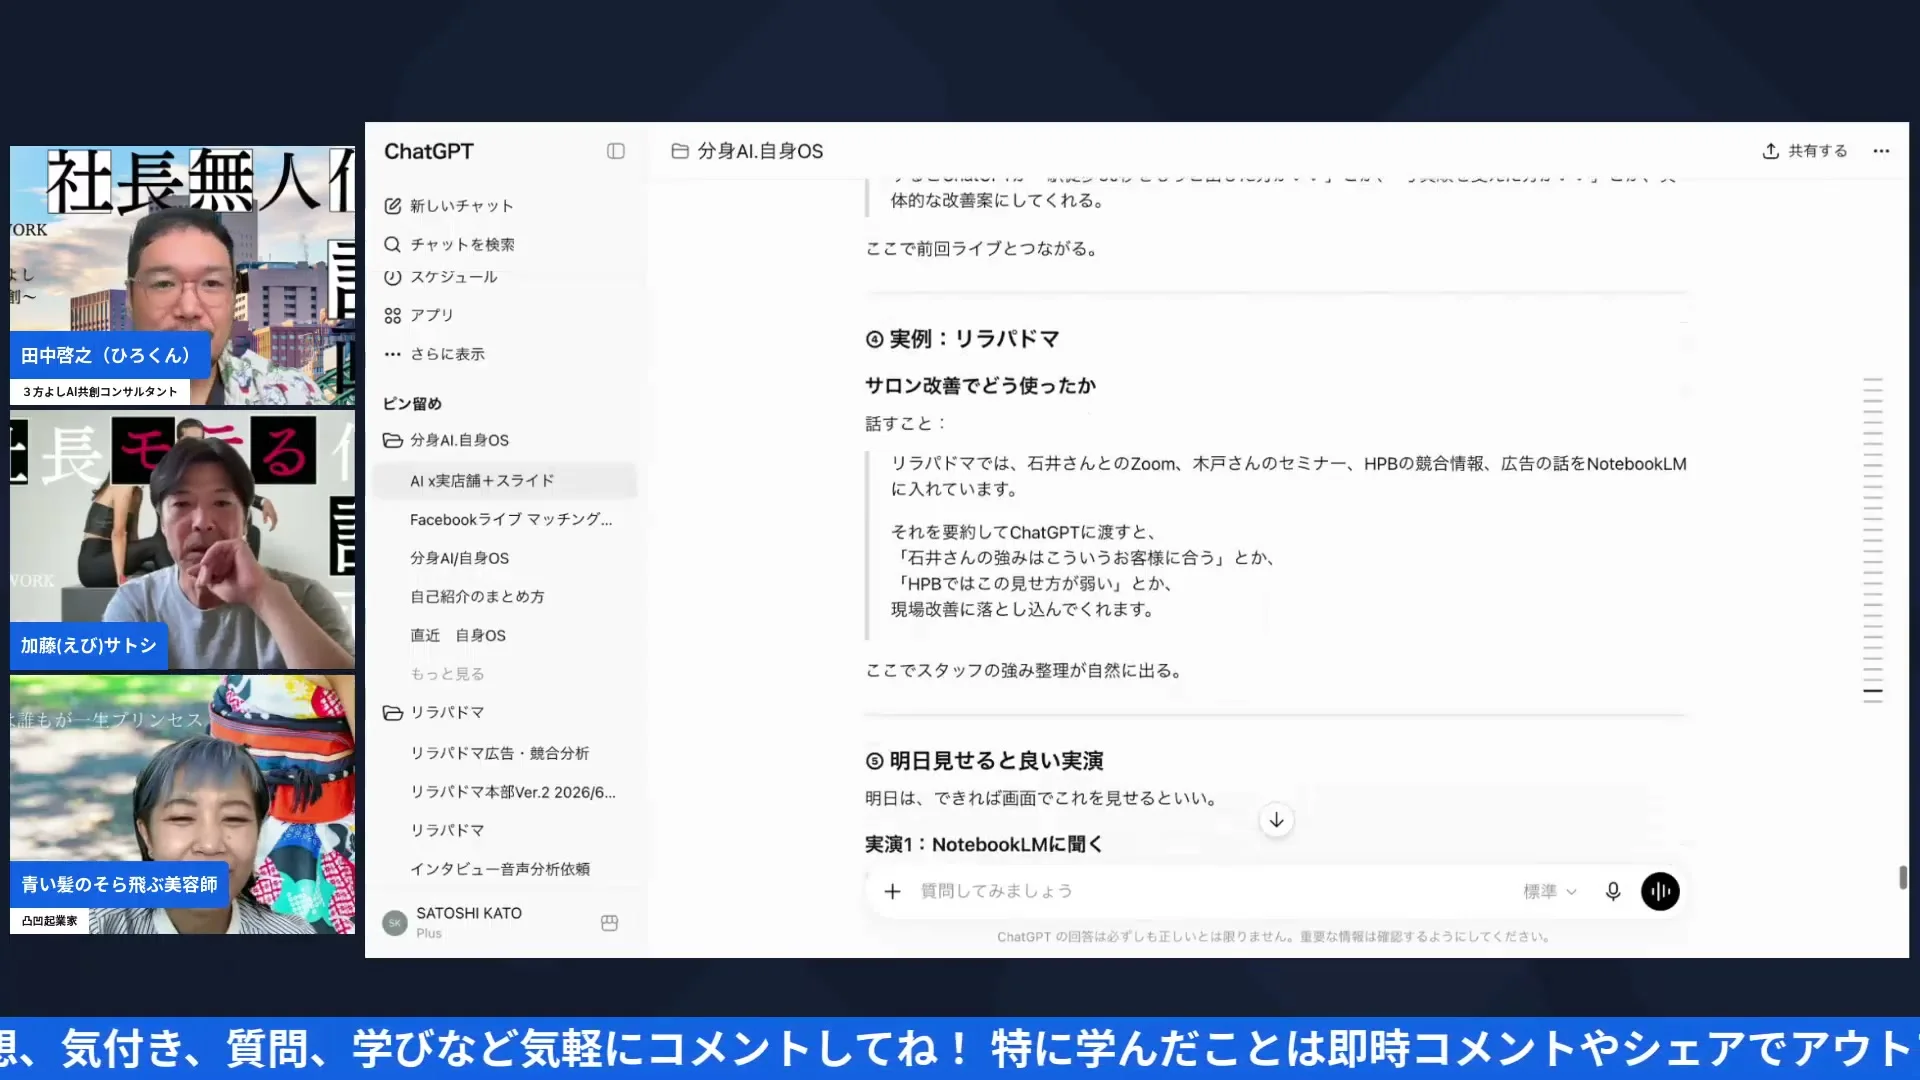Click SATOSHI KATO account name
The width and height of the screenshot is (1920, 1080).
(x=469, y=913)
